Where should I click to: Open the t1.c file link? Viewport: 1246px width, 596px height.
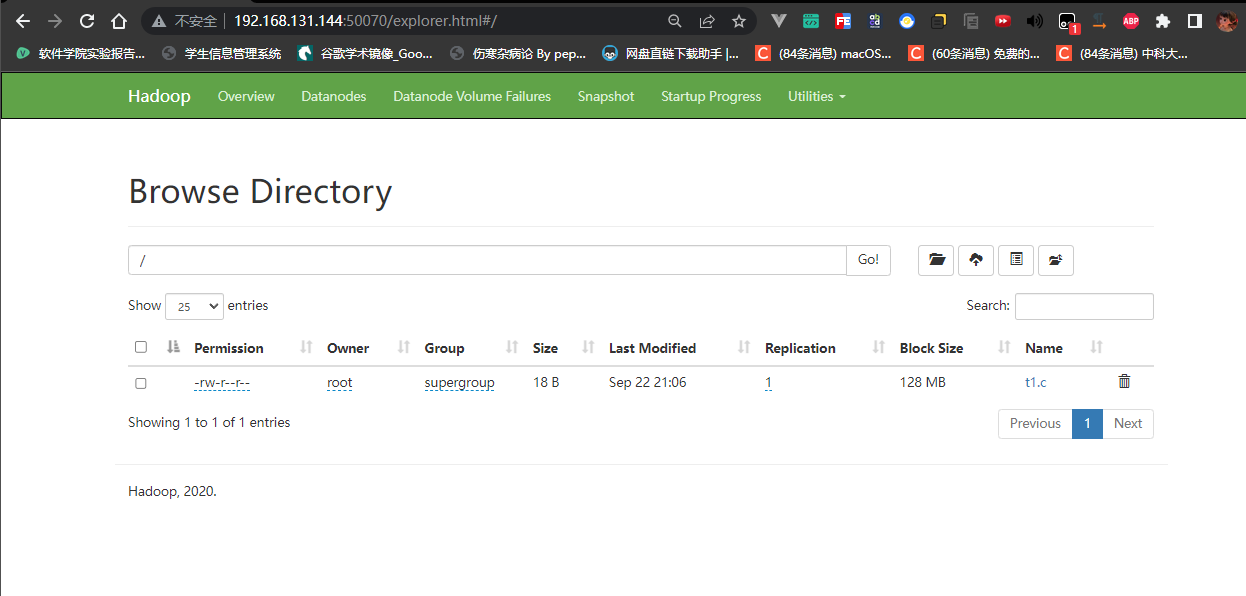1036,383
